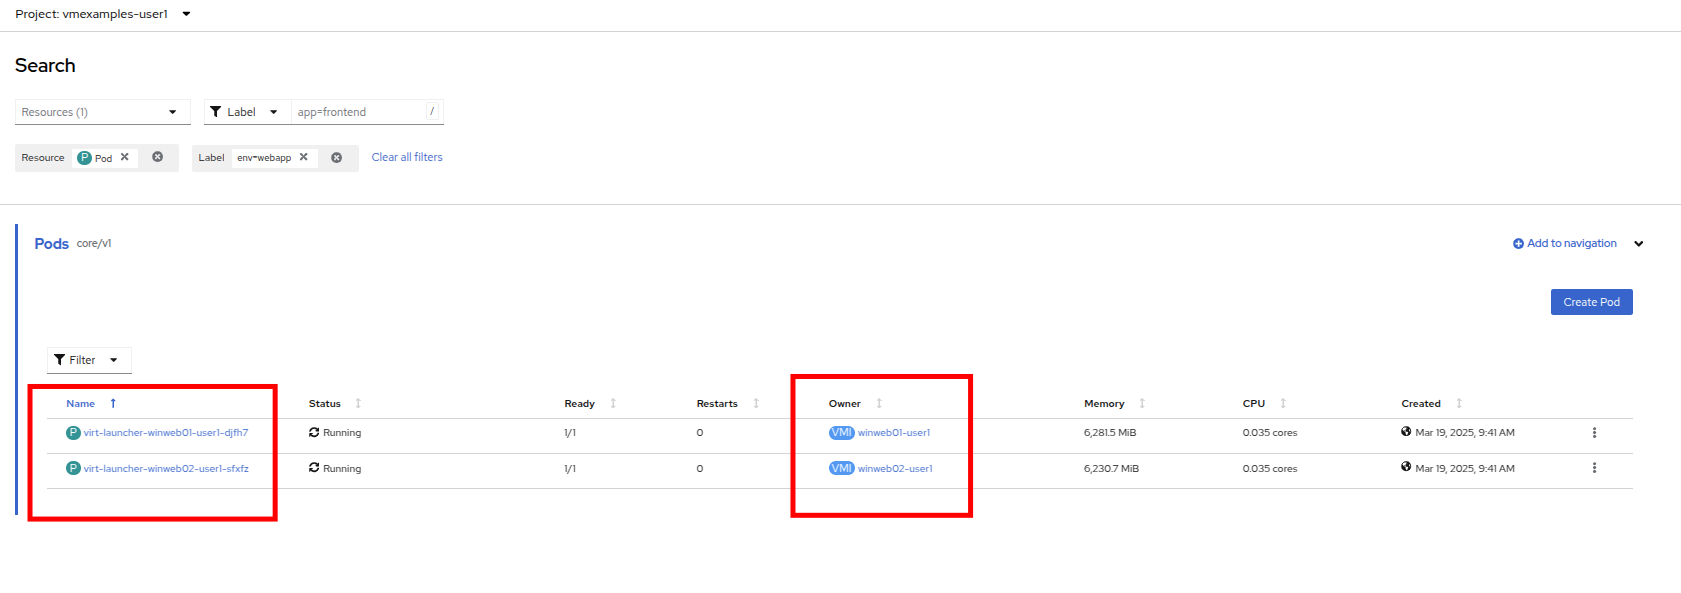
Task: Sort pods by Status column
Action: [325, 404]
